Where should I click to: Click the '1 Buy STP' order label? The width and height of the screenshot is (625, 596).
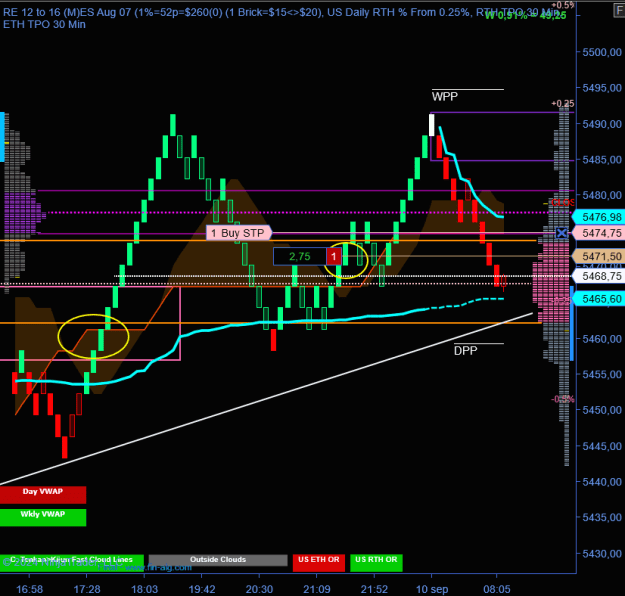coord(238,233)
